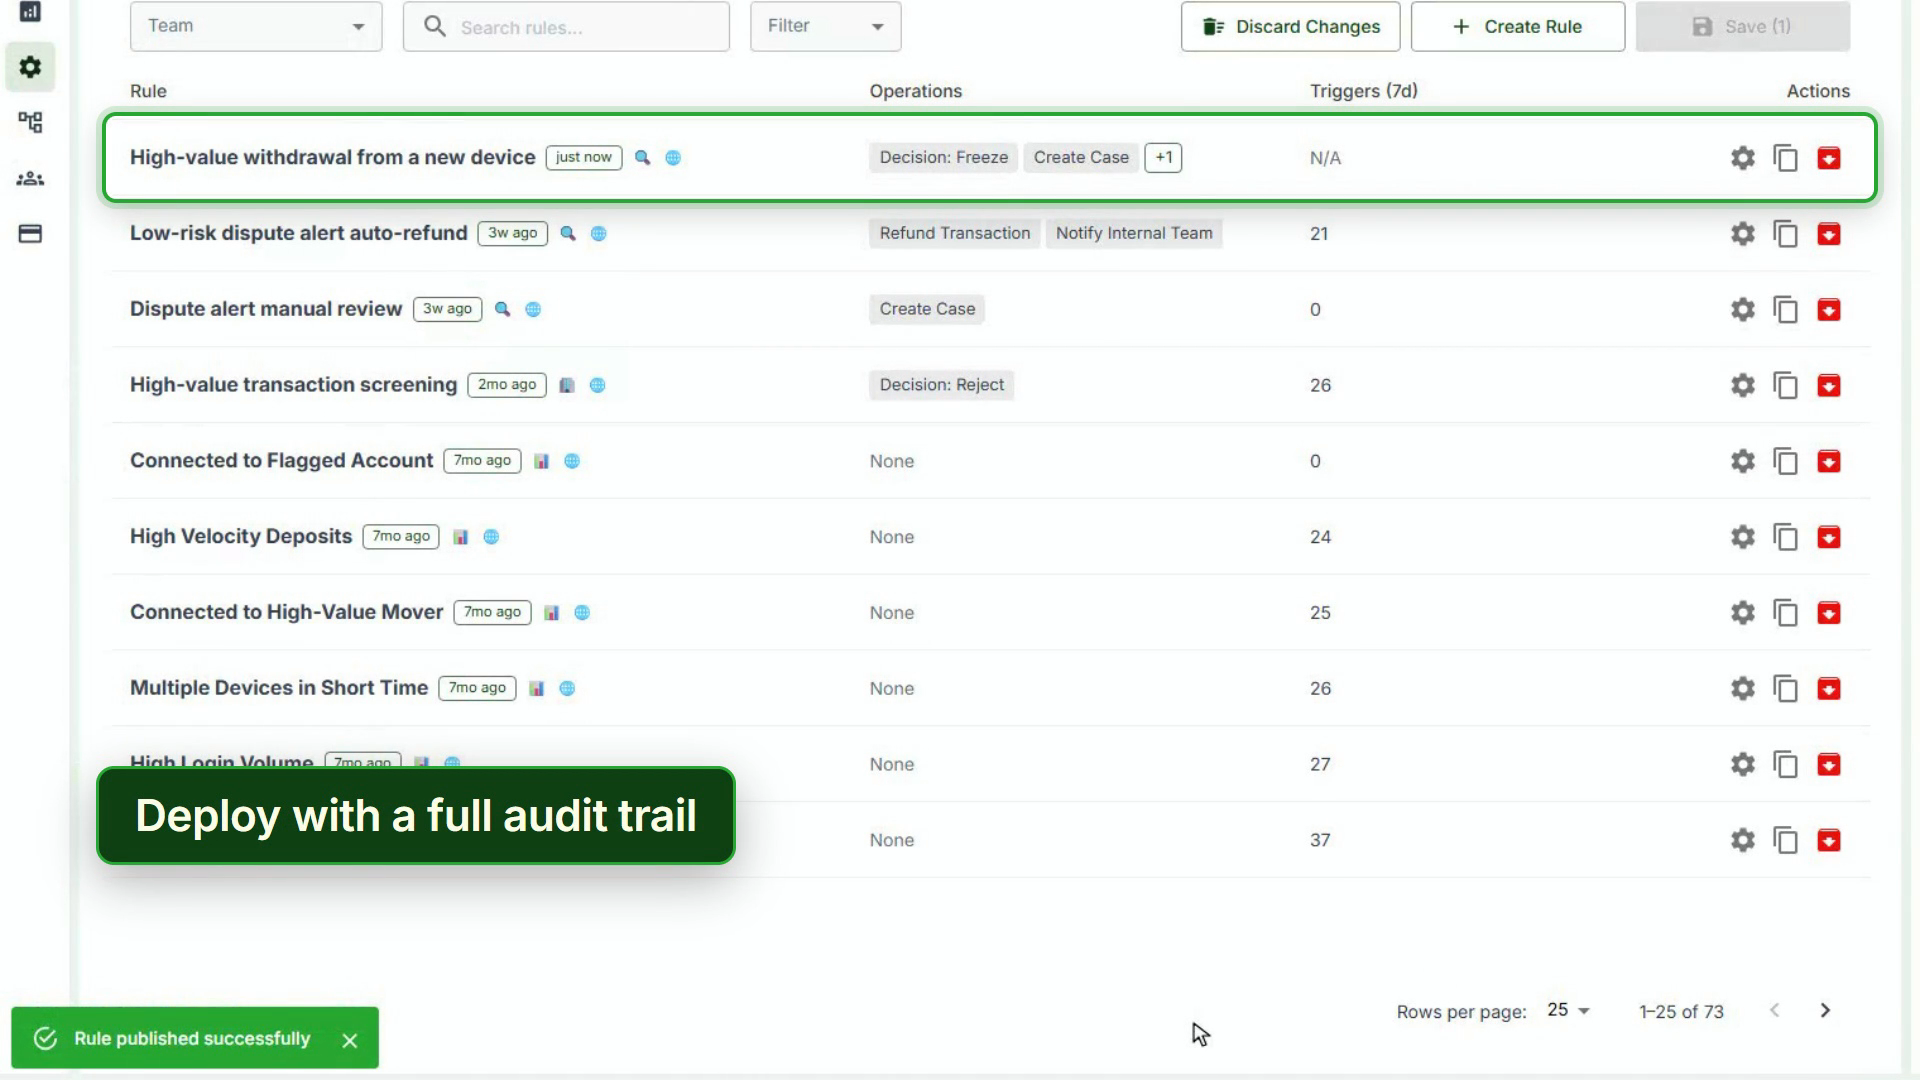Click Discard Changes button
The height and width of the screenshot is (1080, 1920).
1290,26
